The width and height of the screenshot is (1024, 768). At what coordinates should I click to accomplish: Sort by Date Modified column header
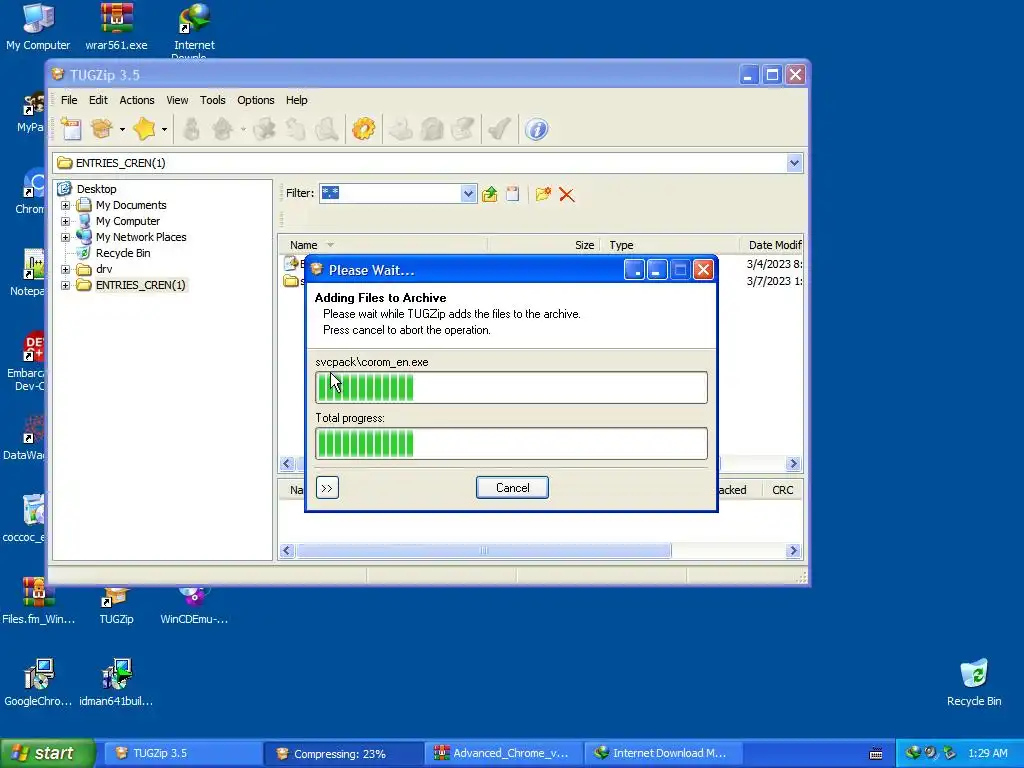coord(771,245)
